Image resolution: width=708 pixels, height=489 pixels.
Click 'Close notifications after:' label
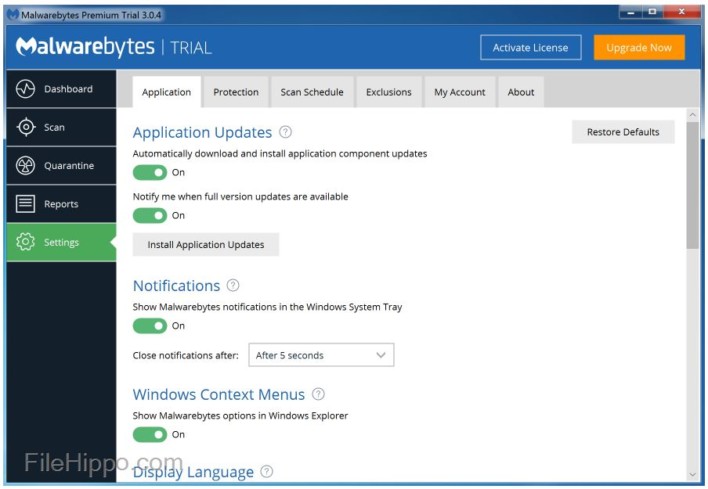coord(186,355)
